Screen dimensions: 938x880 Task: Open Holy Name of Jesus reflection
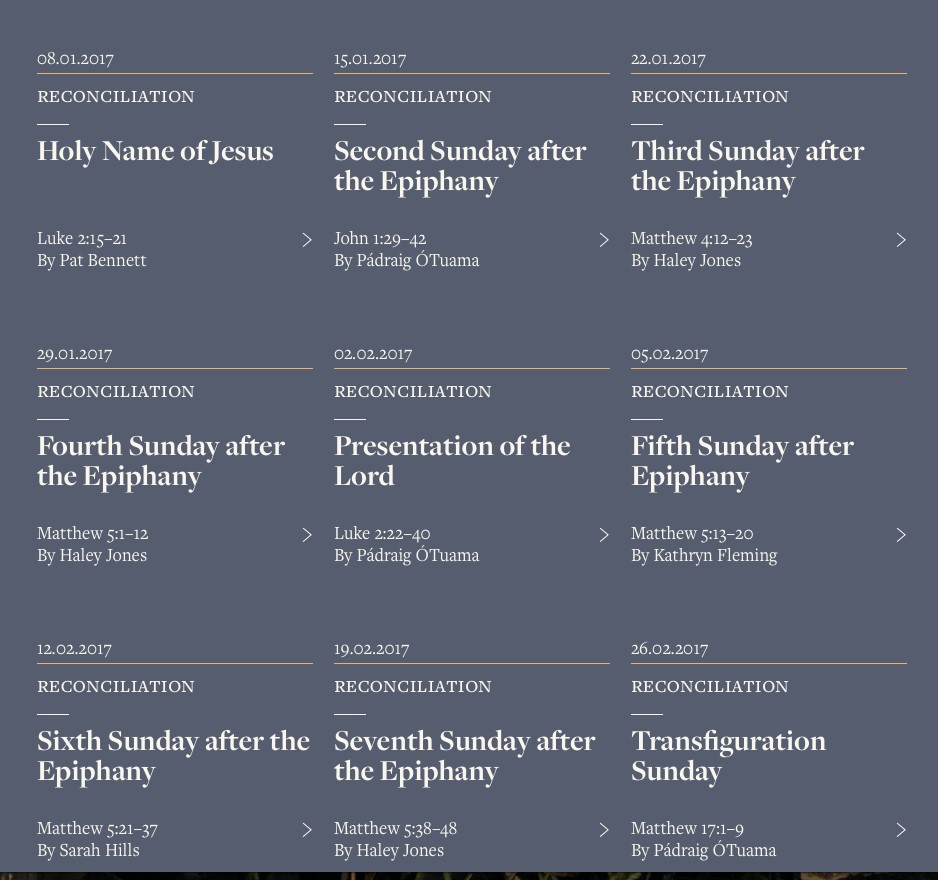point(155,151)
